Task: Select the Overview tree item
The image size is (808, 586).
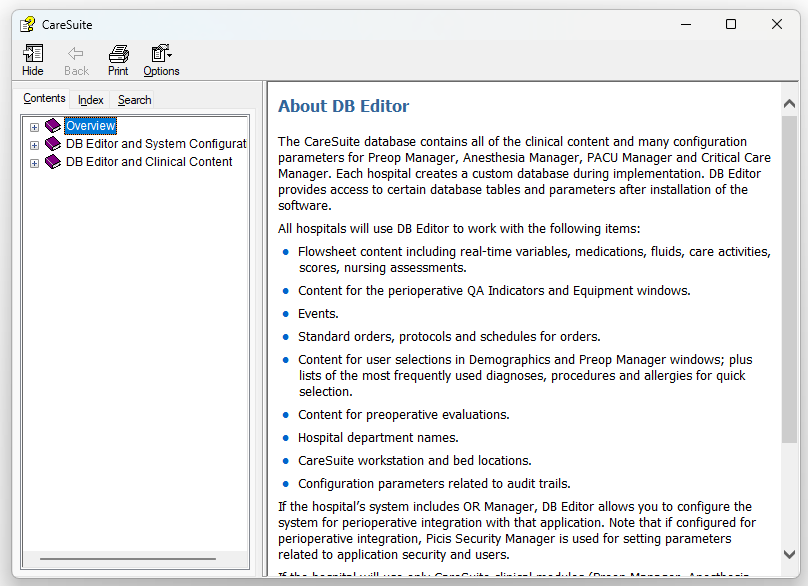Action: click(x=91, y=126)
